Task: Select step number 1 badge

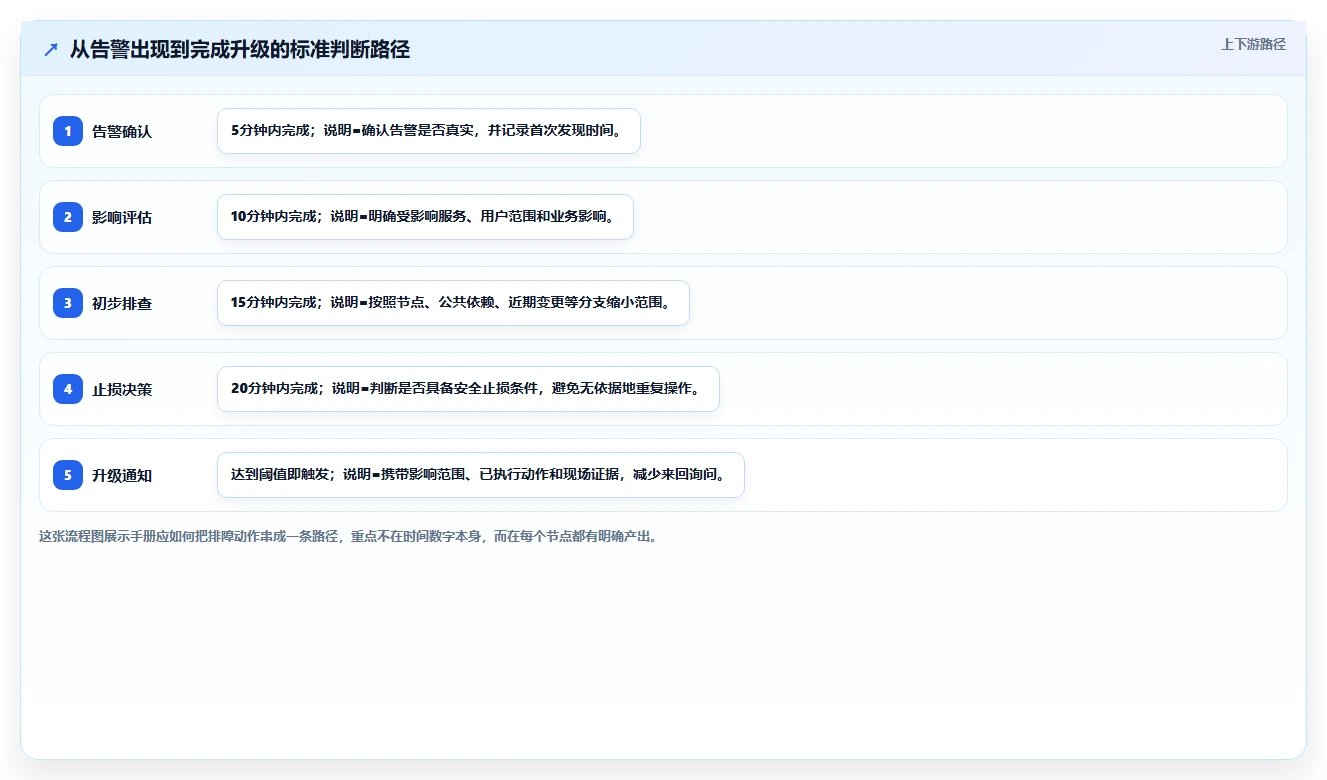Action: [x=68, y=131]
